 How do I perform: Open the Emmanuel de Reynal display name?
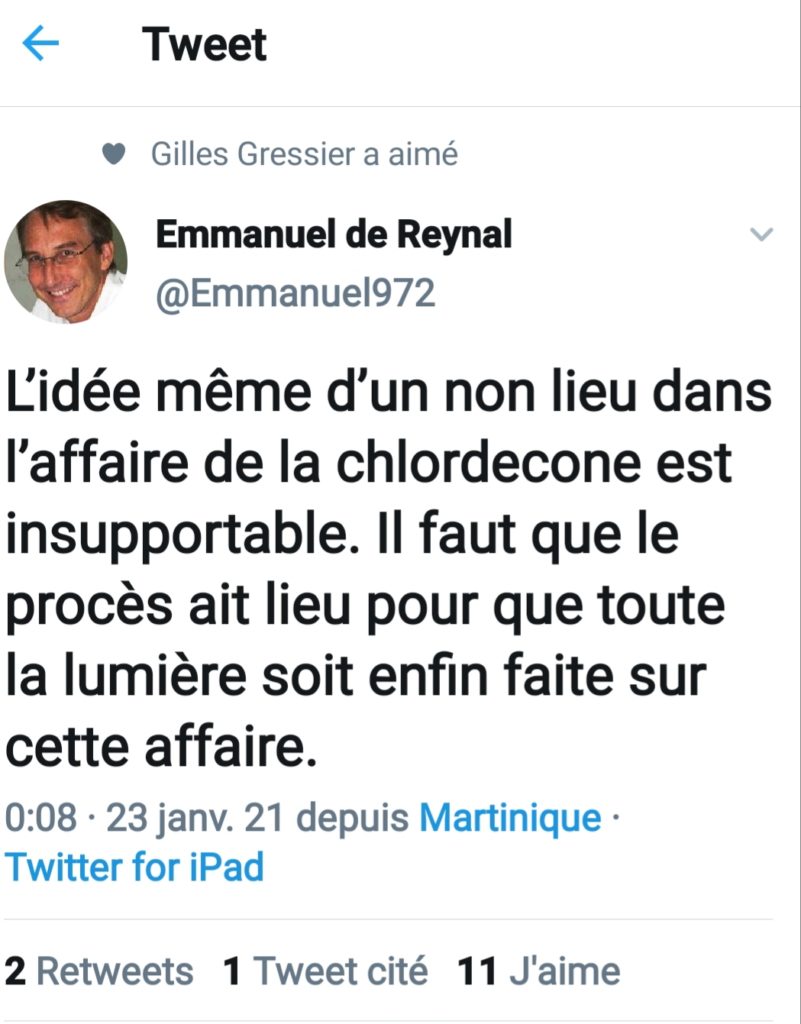coord(334,235)
